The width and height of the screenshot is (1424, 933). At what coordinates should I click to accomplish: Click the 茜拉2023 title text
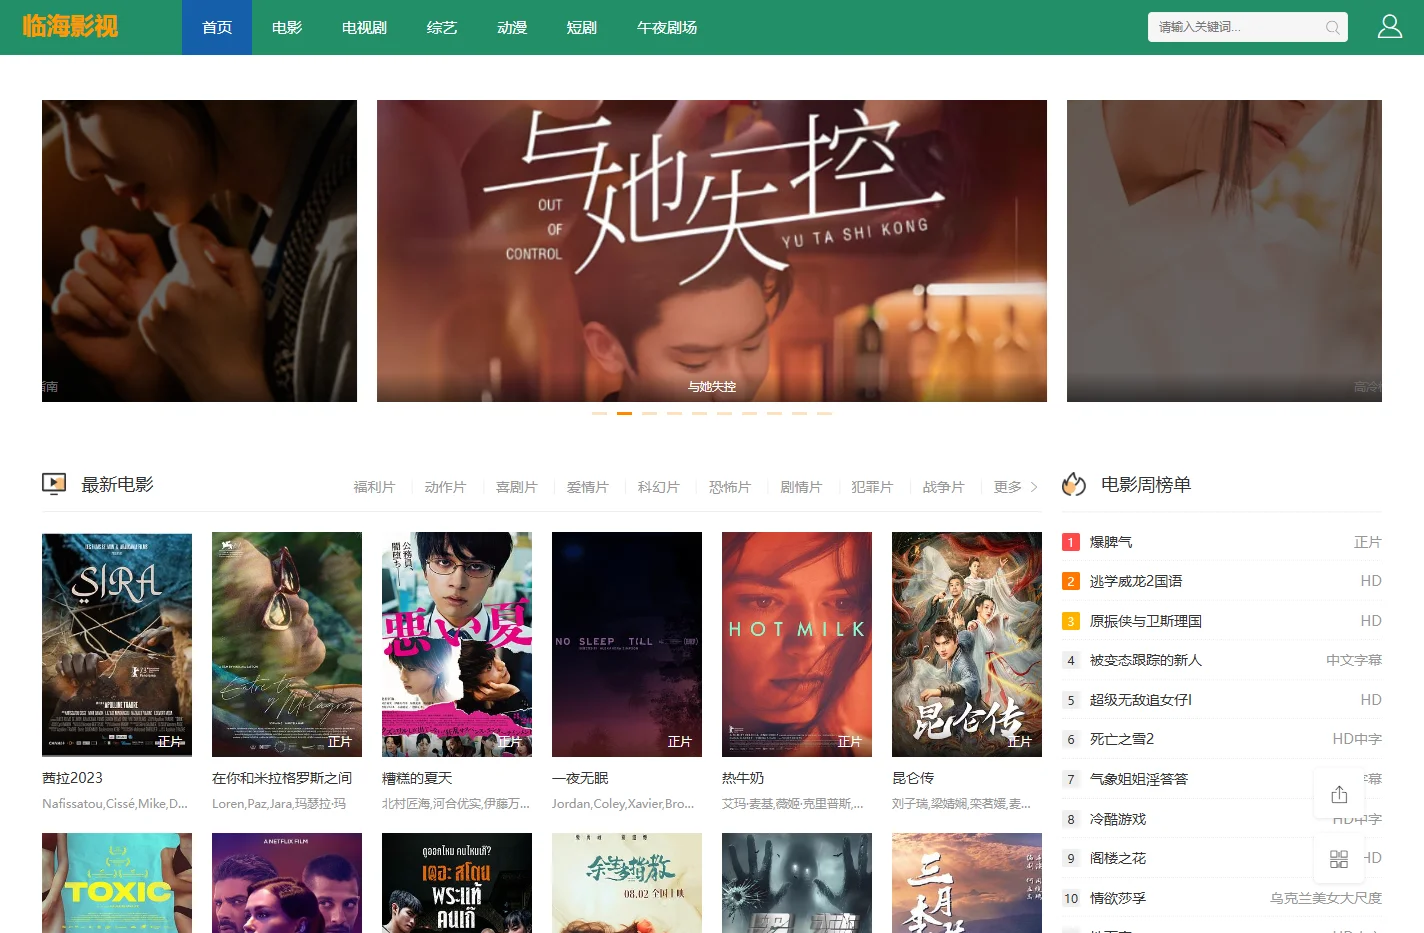tap(72, 778)
